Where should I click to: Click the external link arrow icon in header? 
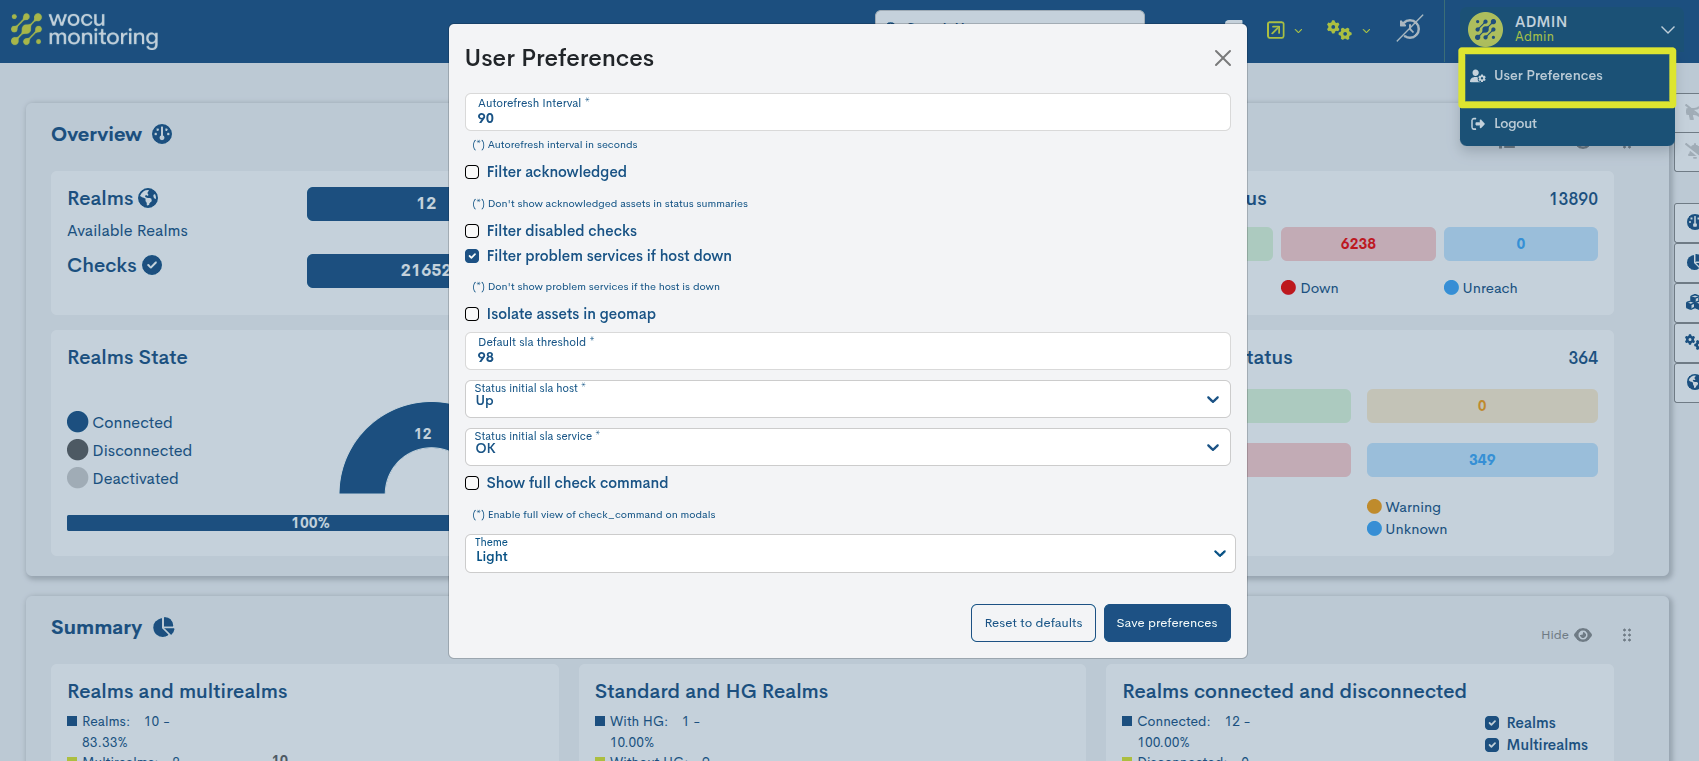tap(1276, 30)
